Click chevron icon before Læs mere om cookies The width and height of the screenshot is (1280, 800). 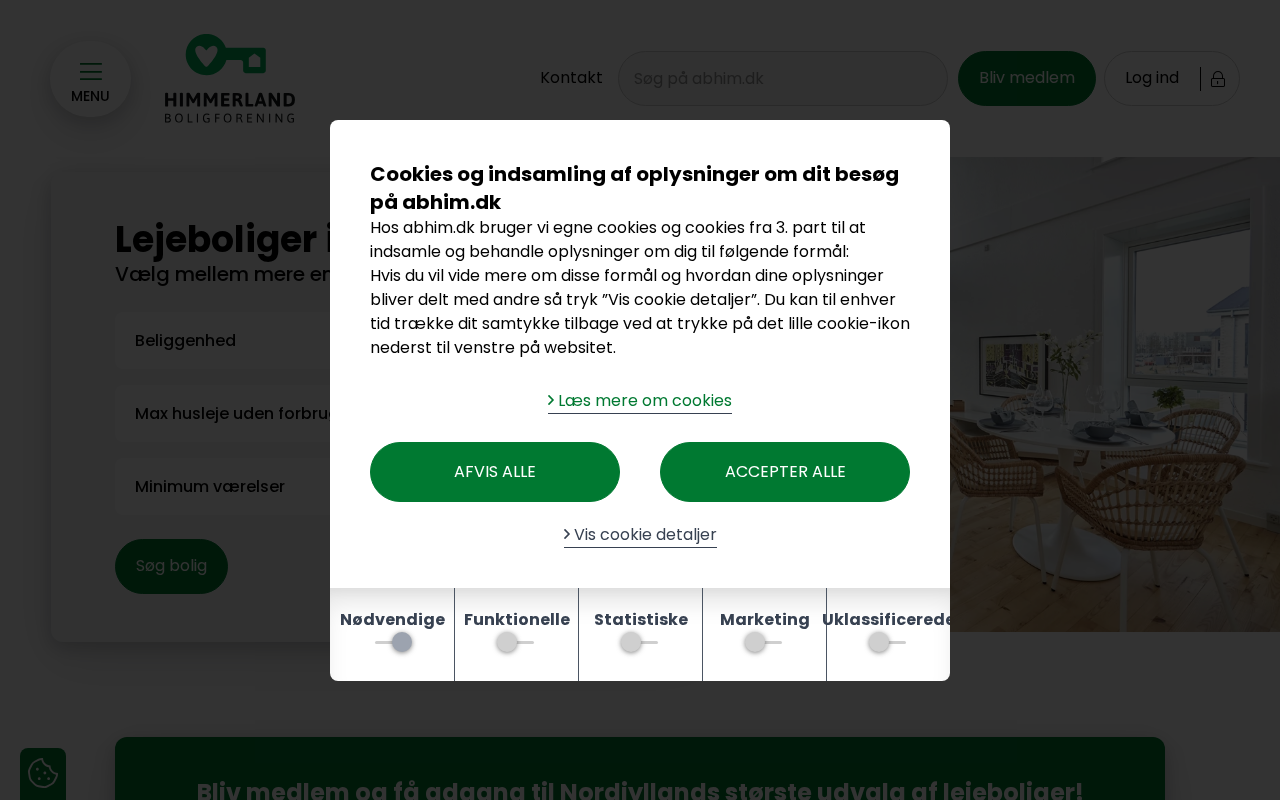click(x=551, y=400)
